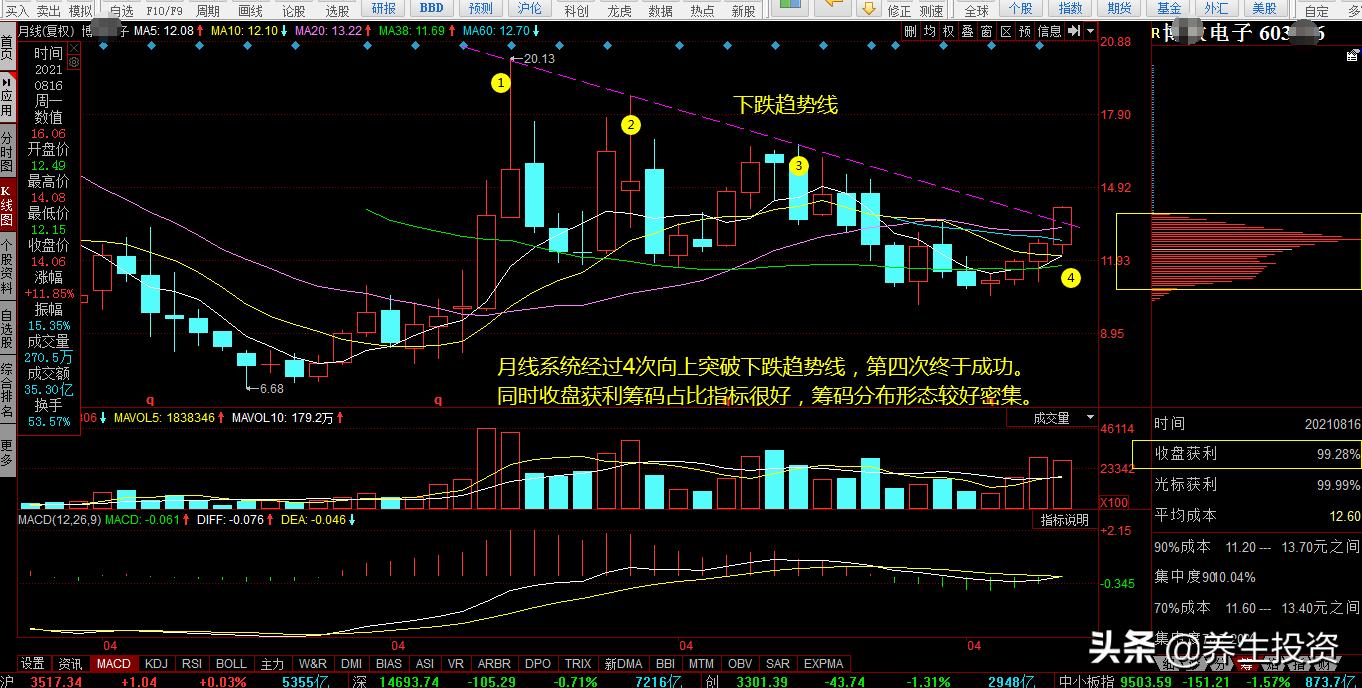Select the 指数 index market button

point(1070,8)
